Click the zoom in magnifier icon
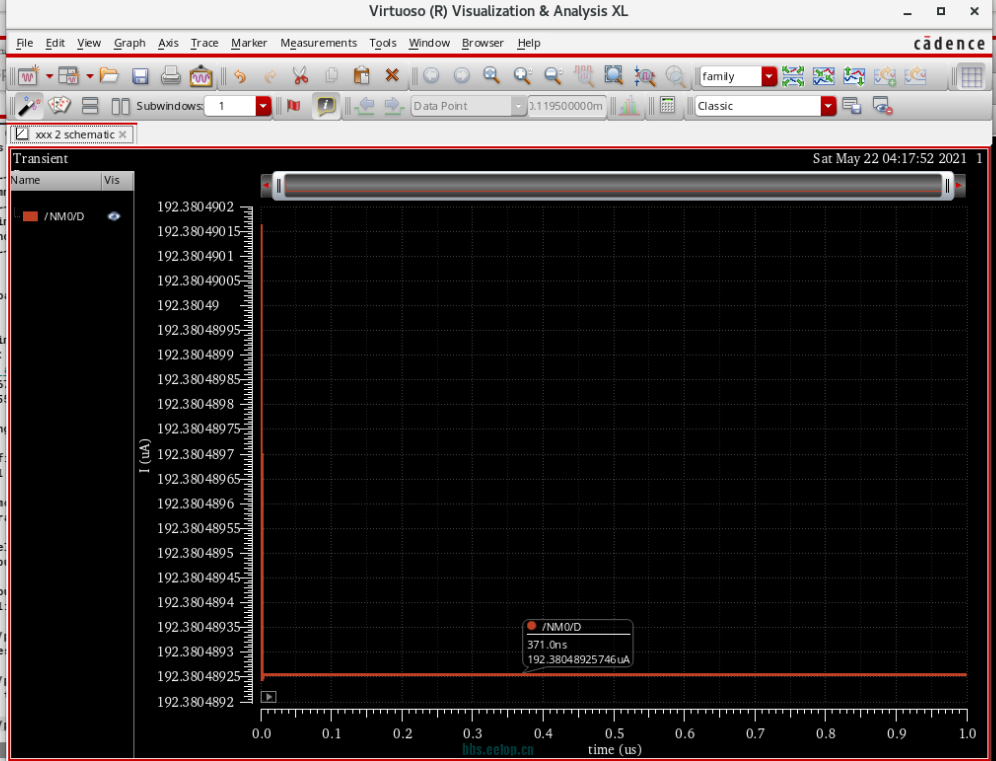This screenshot has height=761, width=996. click(523, 76)
